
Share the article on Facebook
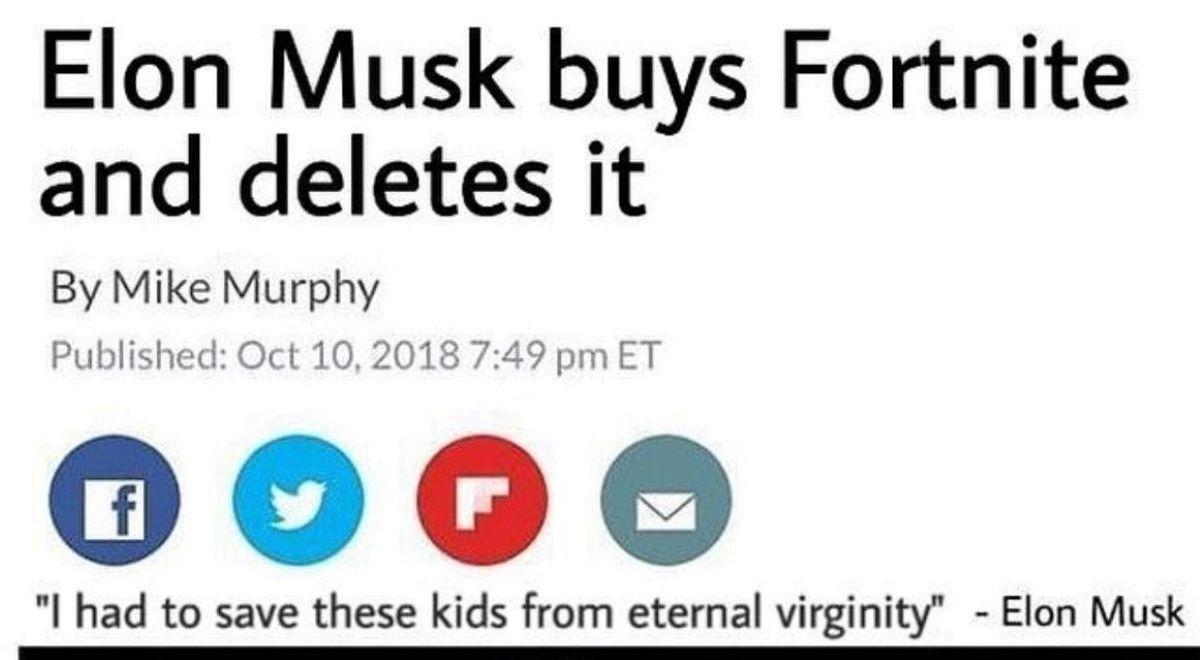click(116, 502)
